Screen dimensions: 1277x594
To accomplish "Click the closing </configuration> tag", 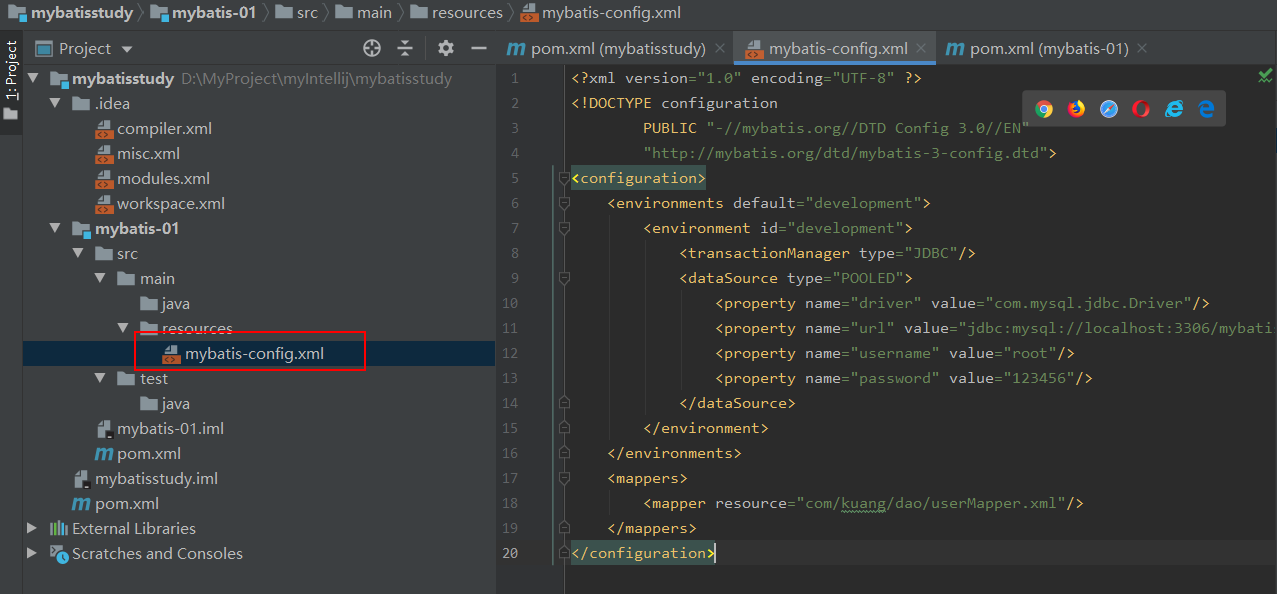I will [643, 553].
